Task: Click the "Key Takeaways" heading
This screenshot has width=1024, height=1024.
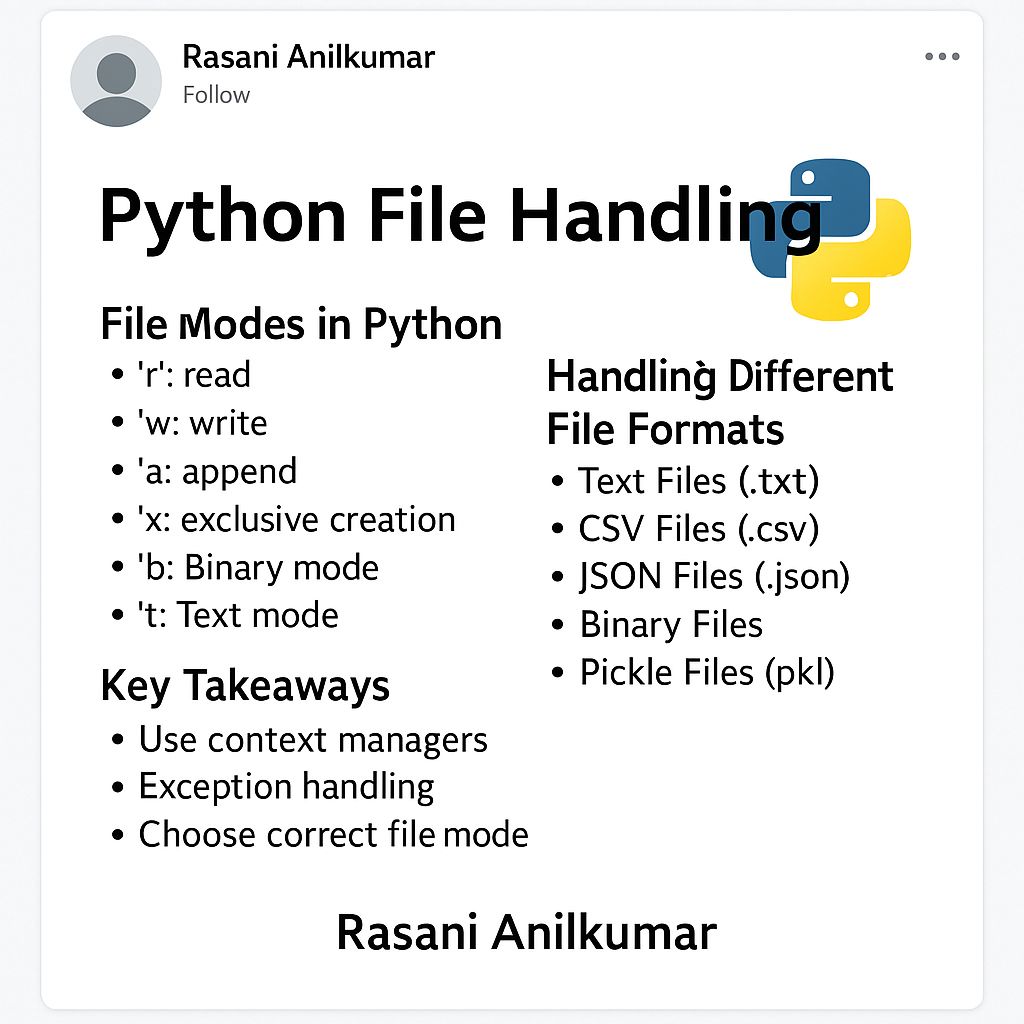Action: tap(245, 686)
